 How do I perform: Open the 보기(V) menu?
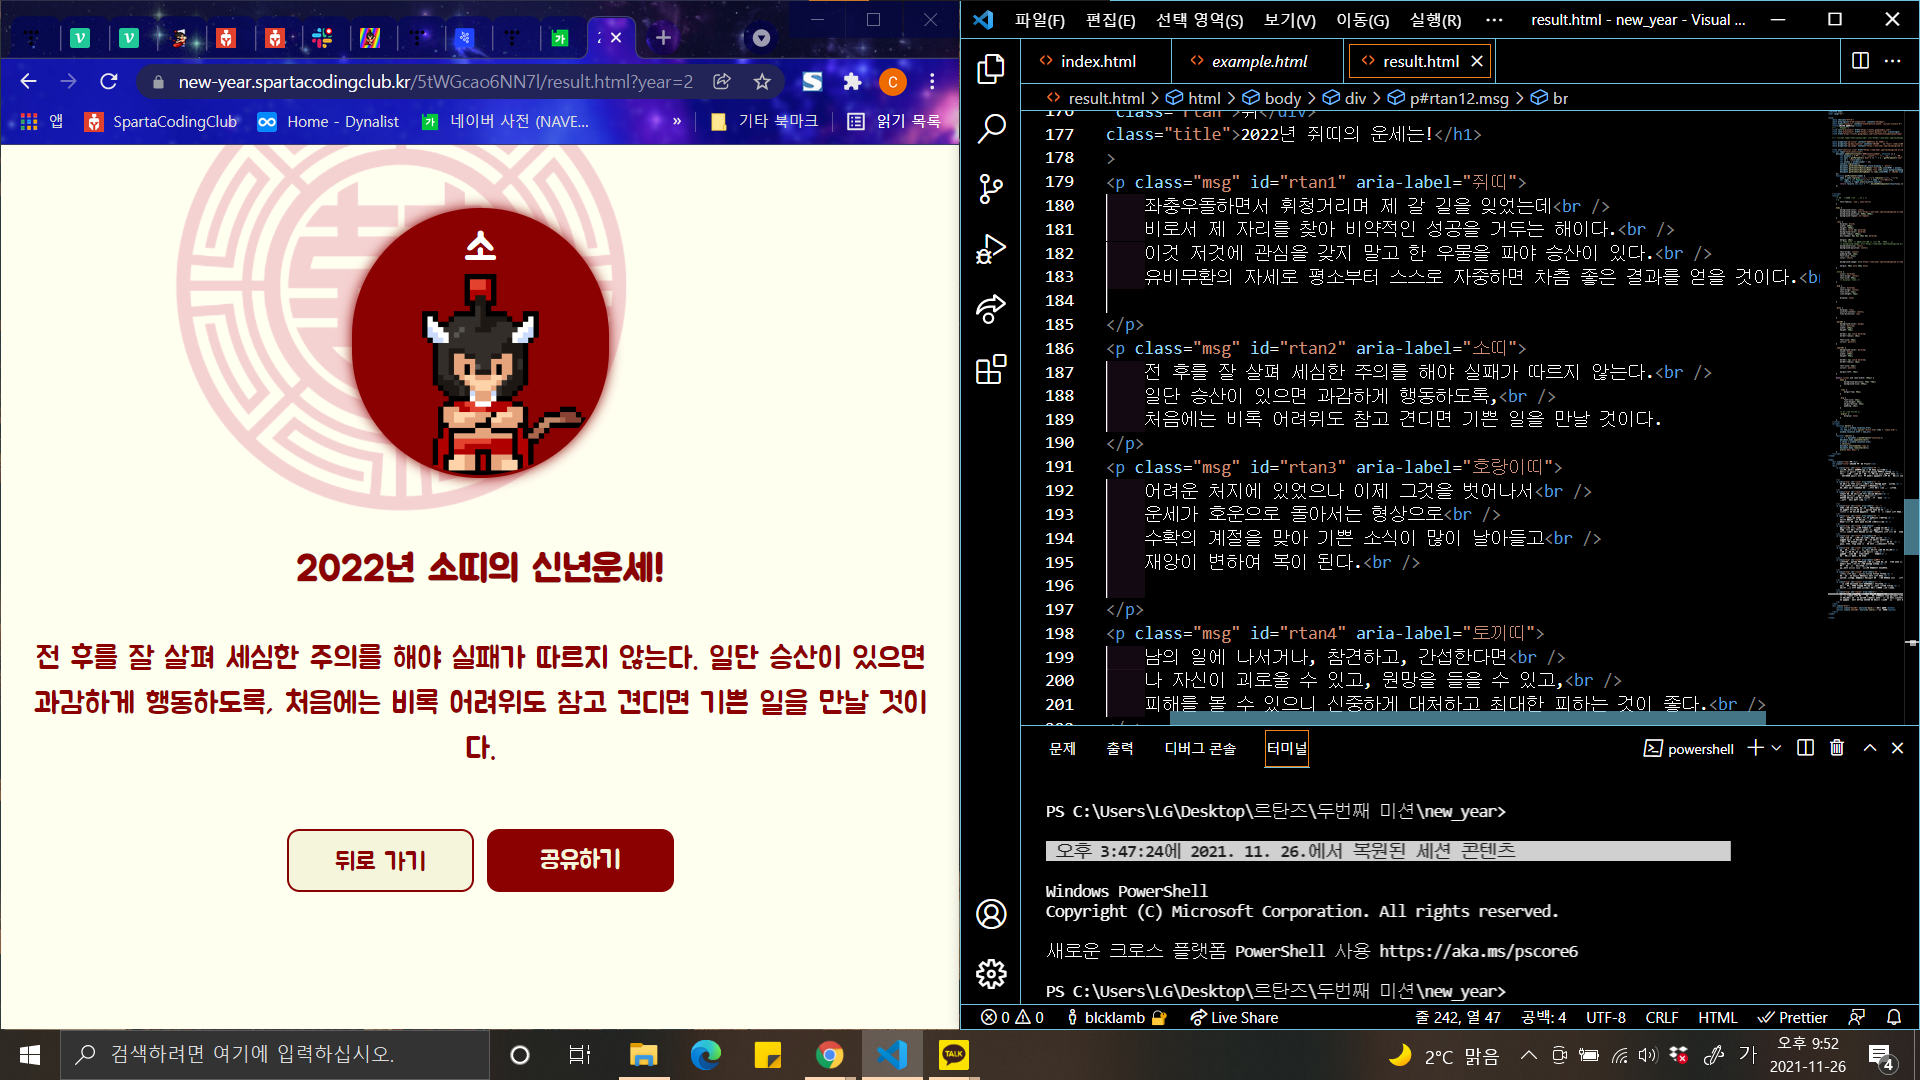point(1289,20)
